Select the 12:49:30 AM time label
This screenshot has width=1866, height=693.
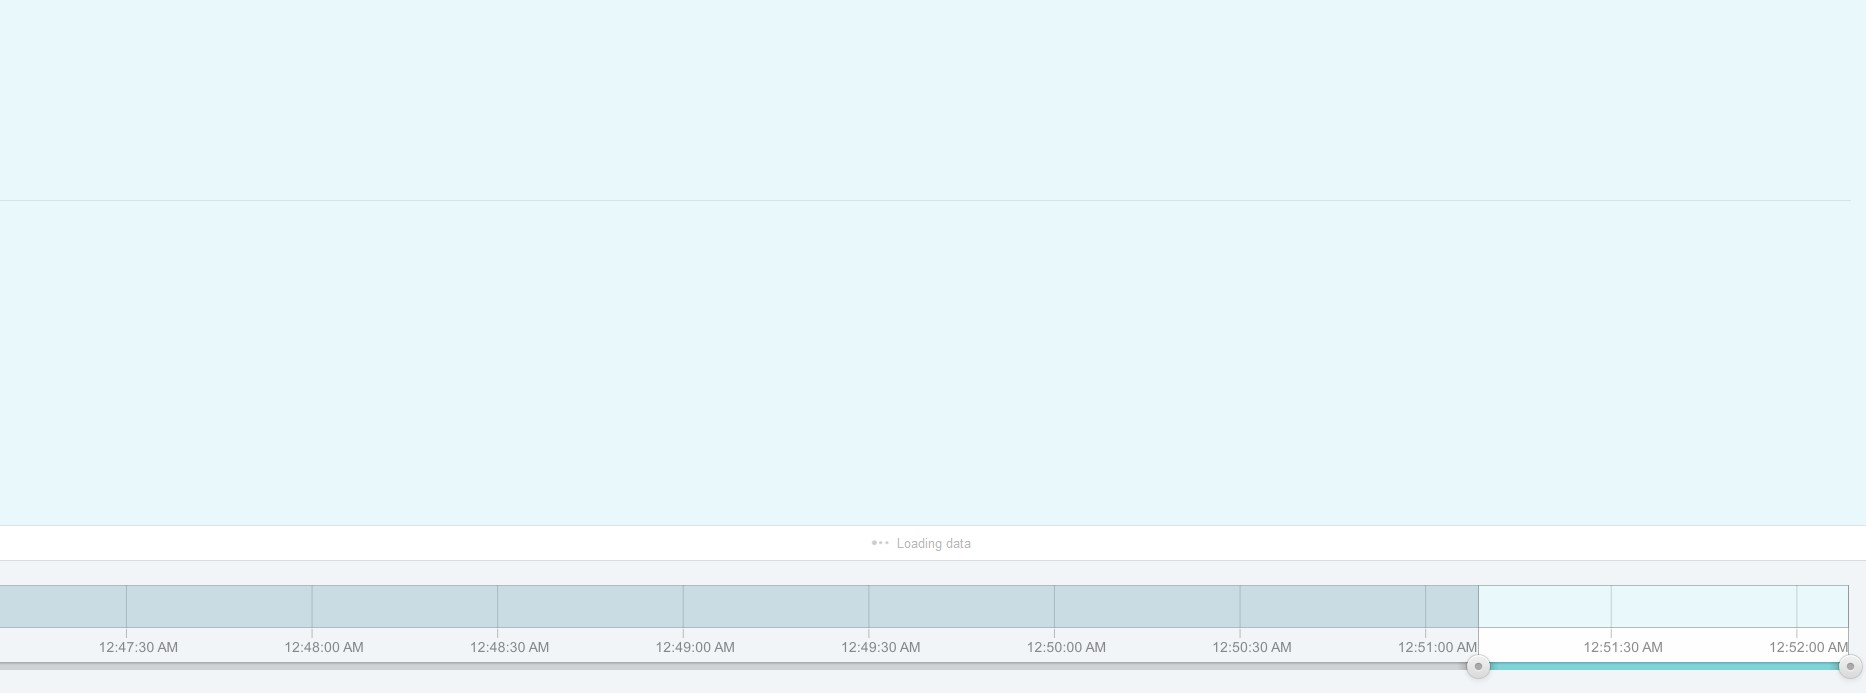[x=880, y=647]
